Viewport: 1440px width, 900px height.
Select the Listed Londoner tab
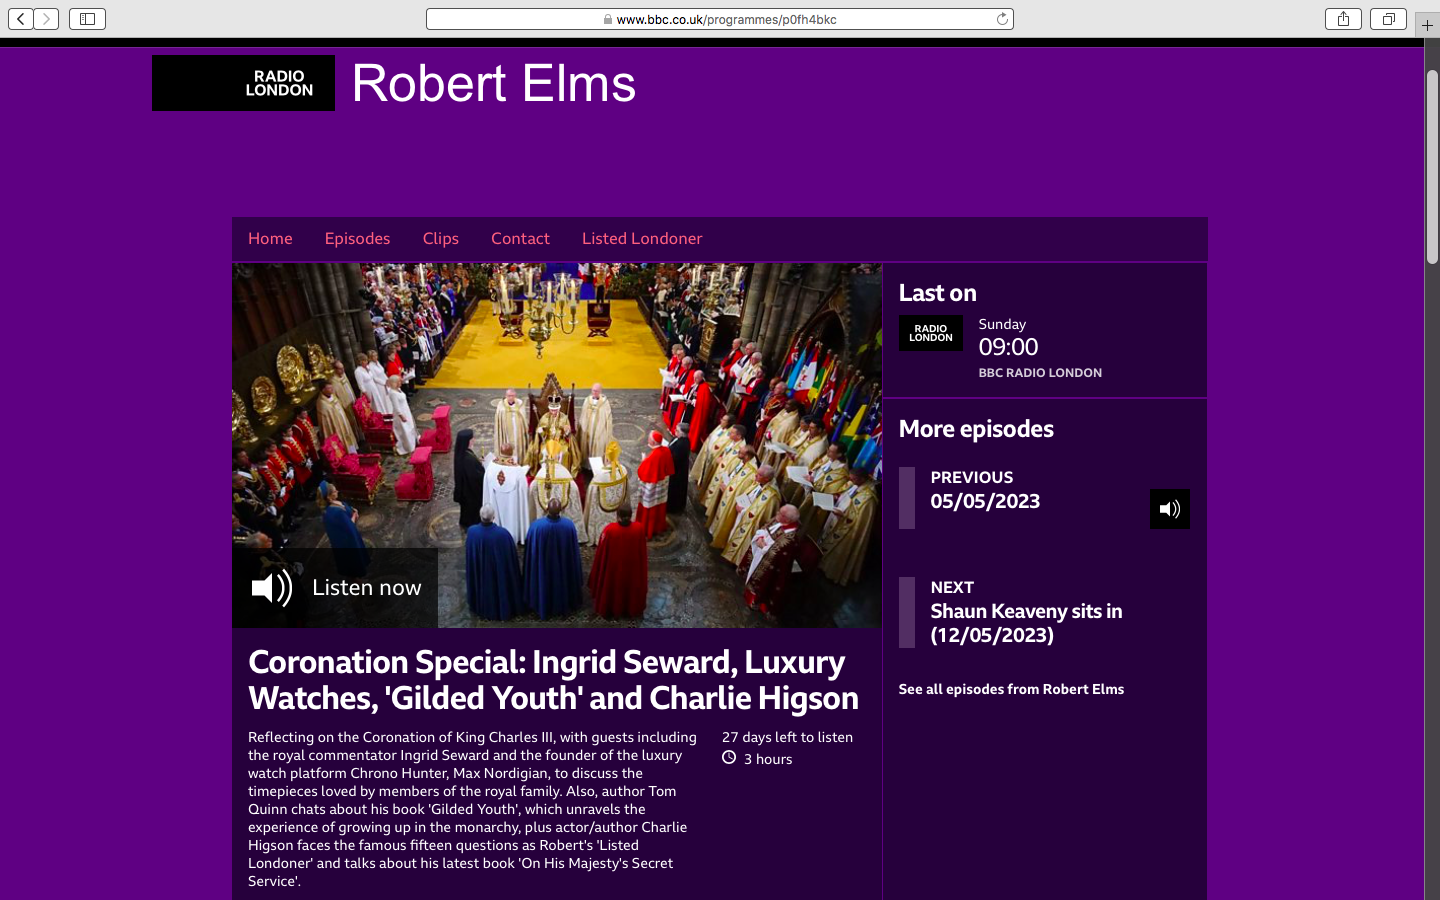pos(642,239)
